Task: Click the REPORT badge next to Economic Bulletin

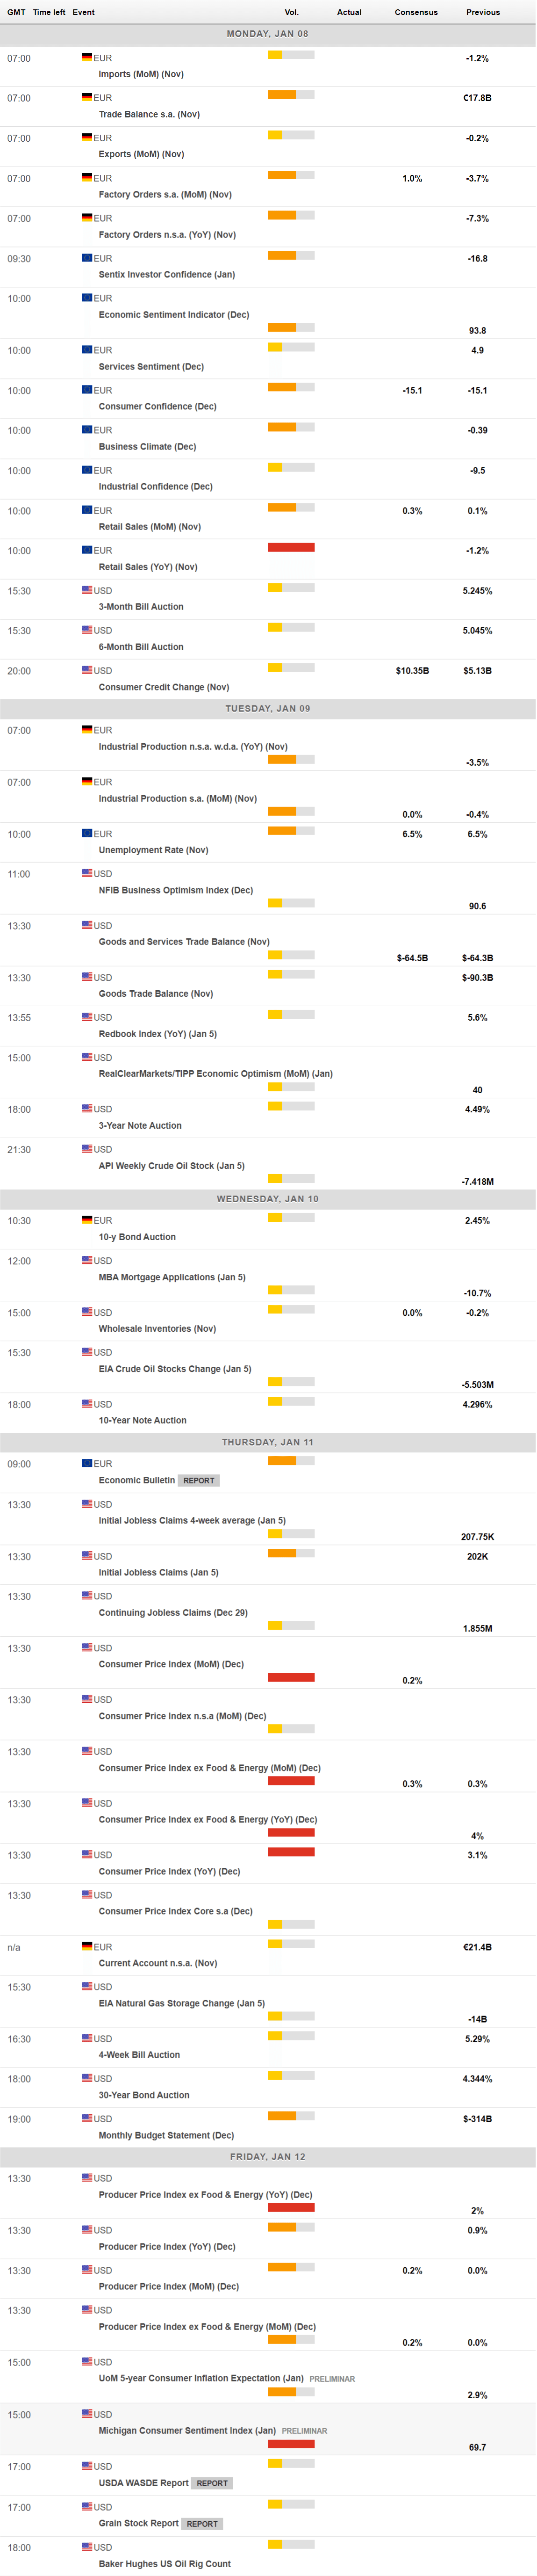Action: click(x=198, y=1480)
